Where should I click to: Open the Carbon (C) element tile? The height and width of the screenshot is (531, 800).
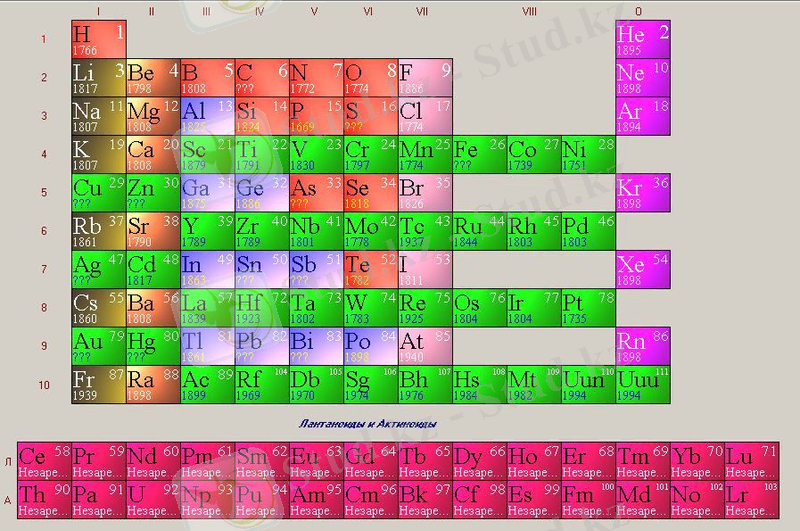(x=262, y=78)
